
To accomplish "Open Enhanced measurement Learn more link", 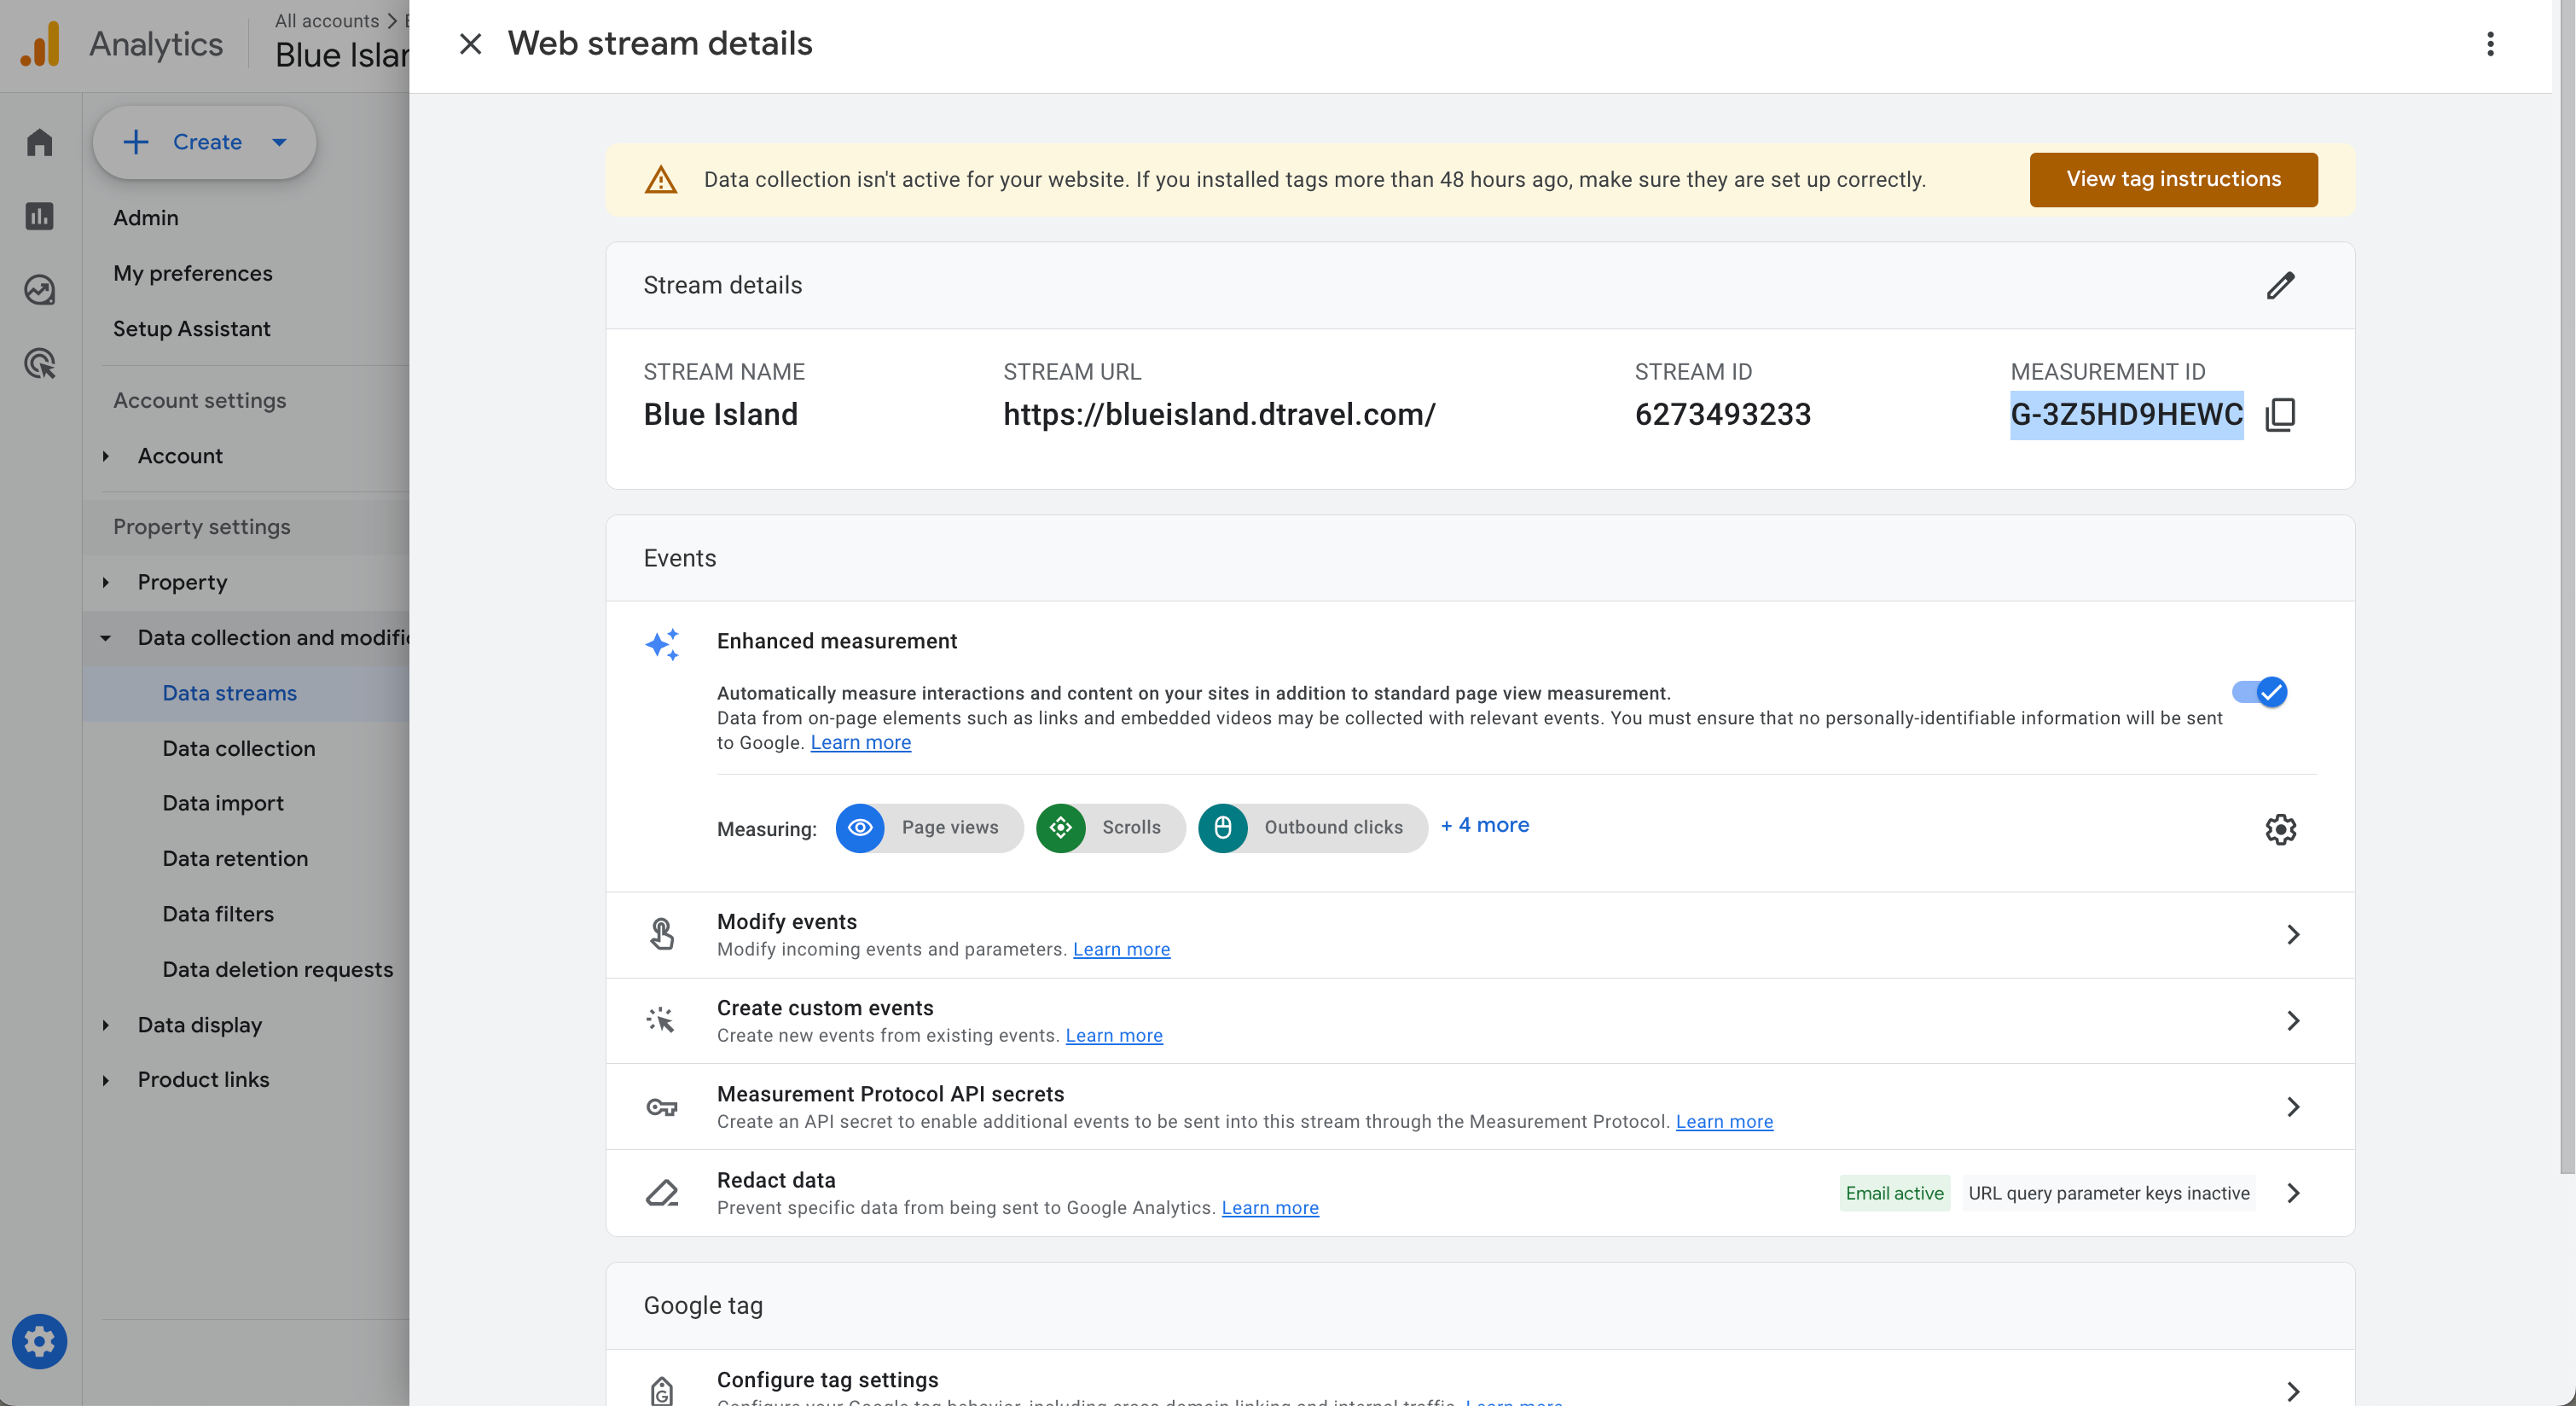I will 860,742.
